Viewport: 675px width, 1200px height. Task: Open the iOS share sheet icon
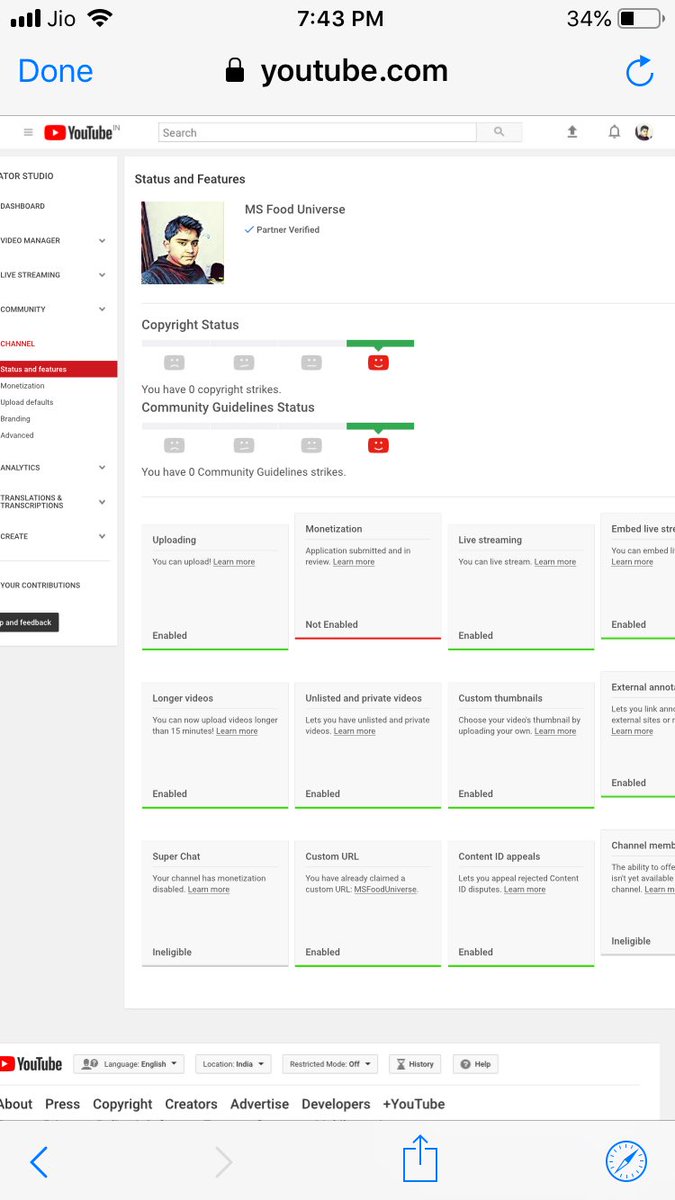coord(421,1158)
